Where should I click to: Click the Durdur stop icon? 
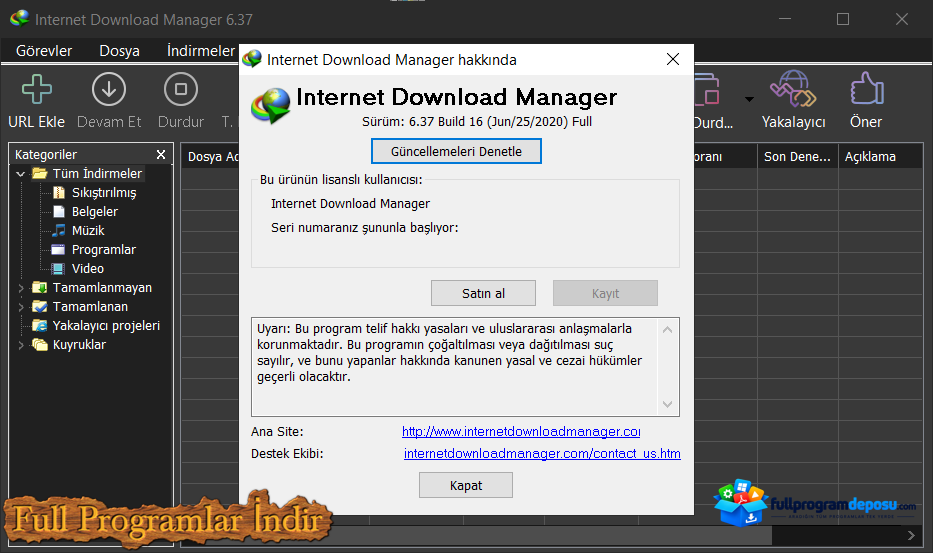click(x=181, y=90)
